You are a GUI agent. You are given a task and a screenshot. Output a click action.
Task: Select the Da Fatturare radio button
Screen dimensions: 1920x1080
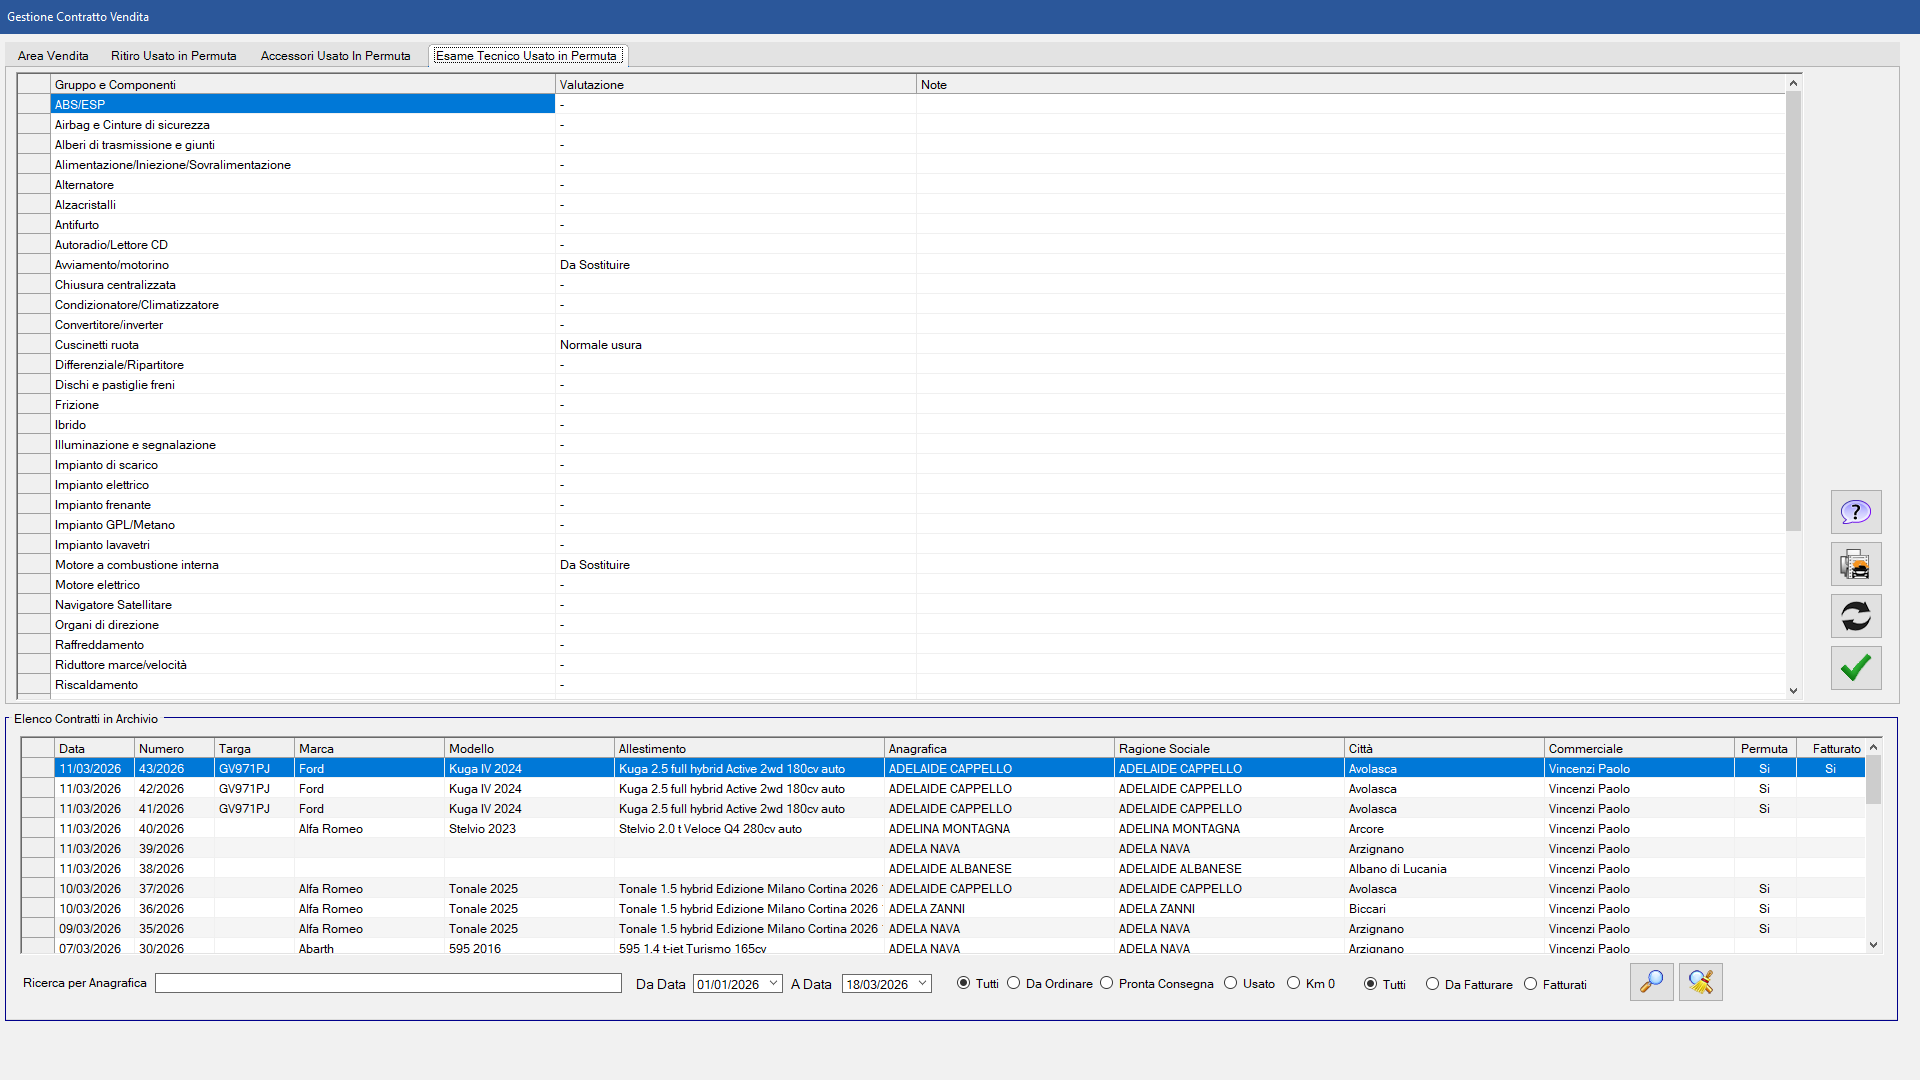pos(1433,984)
